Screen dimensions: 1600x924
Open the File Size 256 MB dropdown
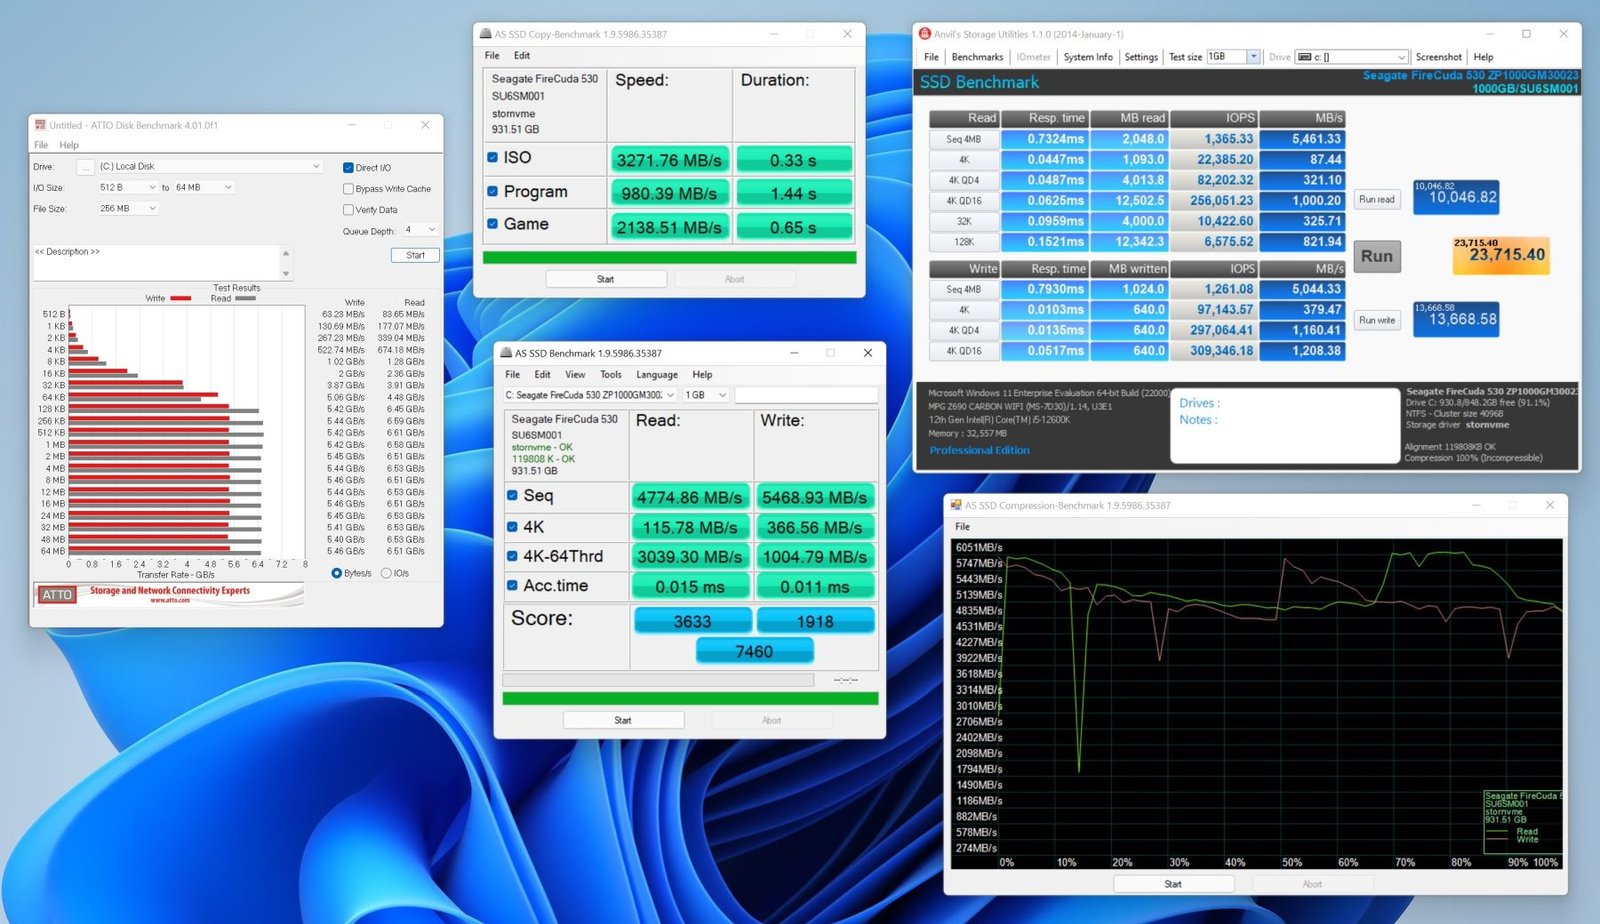tap(127, 208)
